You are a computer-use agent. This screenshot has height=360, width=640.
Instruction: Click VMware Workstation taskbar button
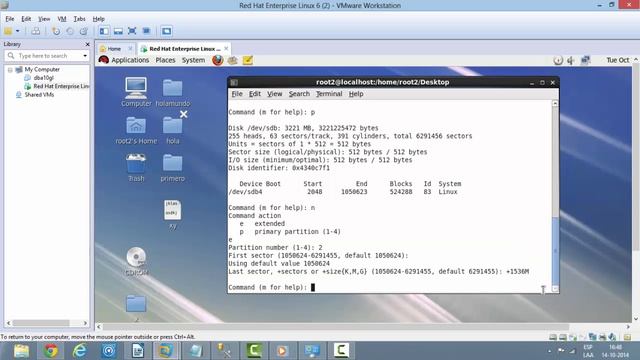click(166, 351)
